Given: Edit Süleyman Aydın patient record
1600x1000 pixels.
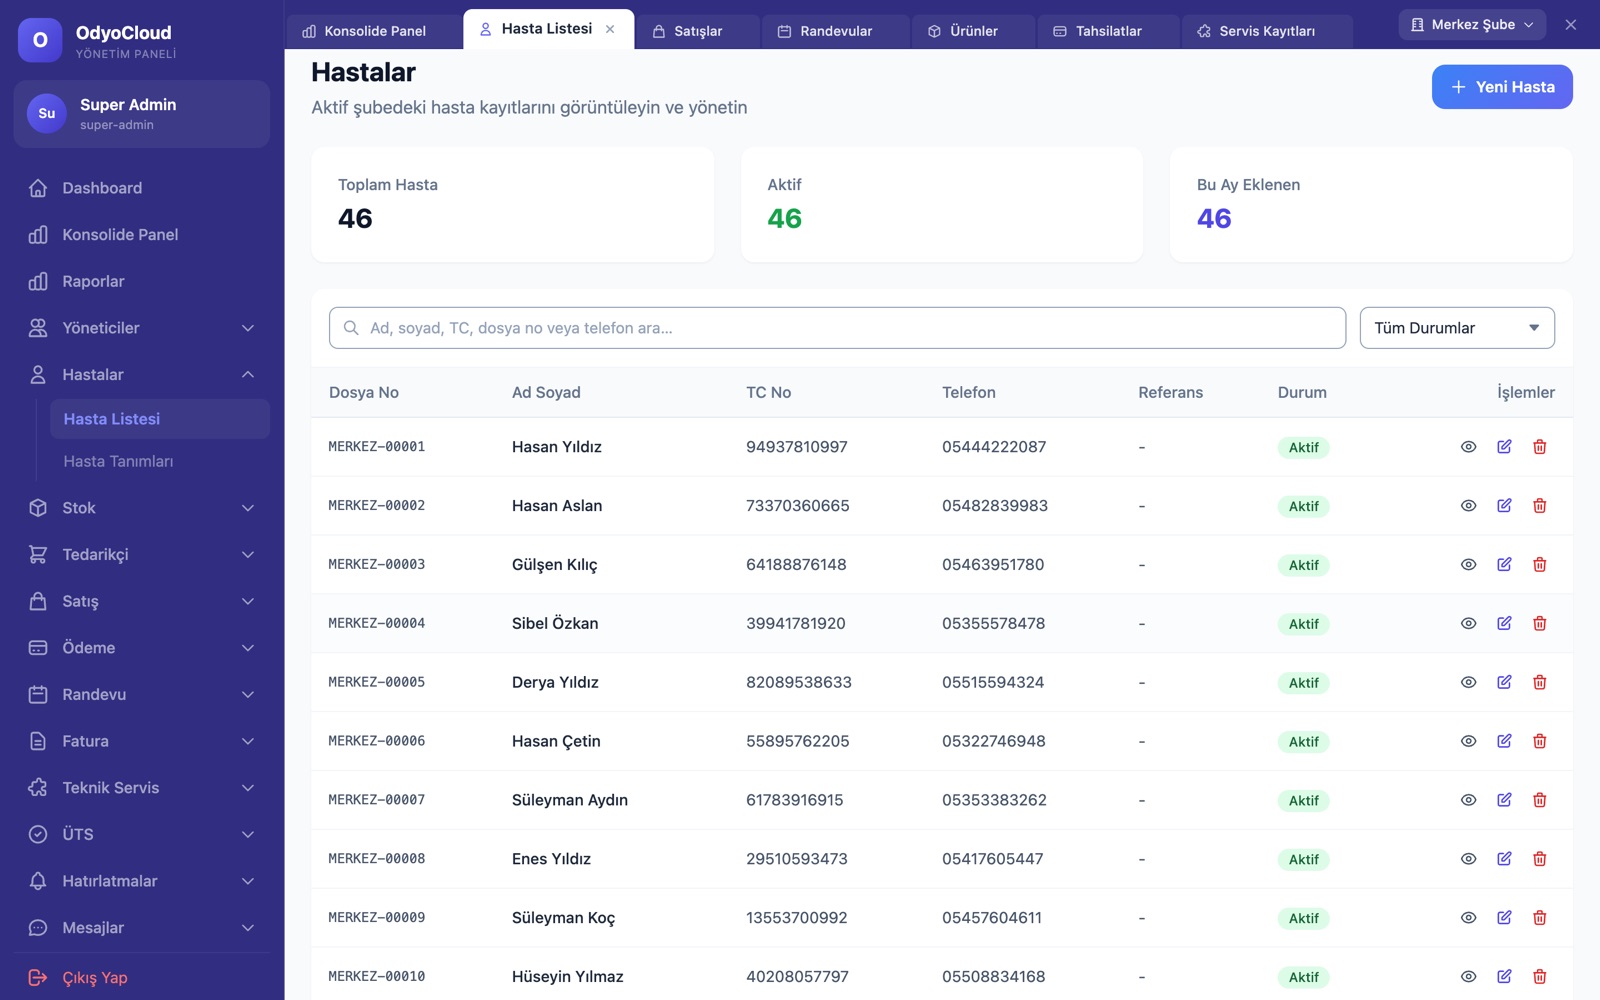Looking at the screenshot, I should click(x=1504, y=800).
